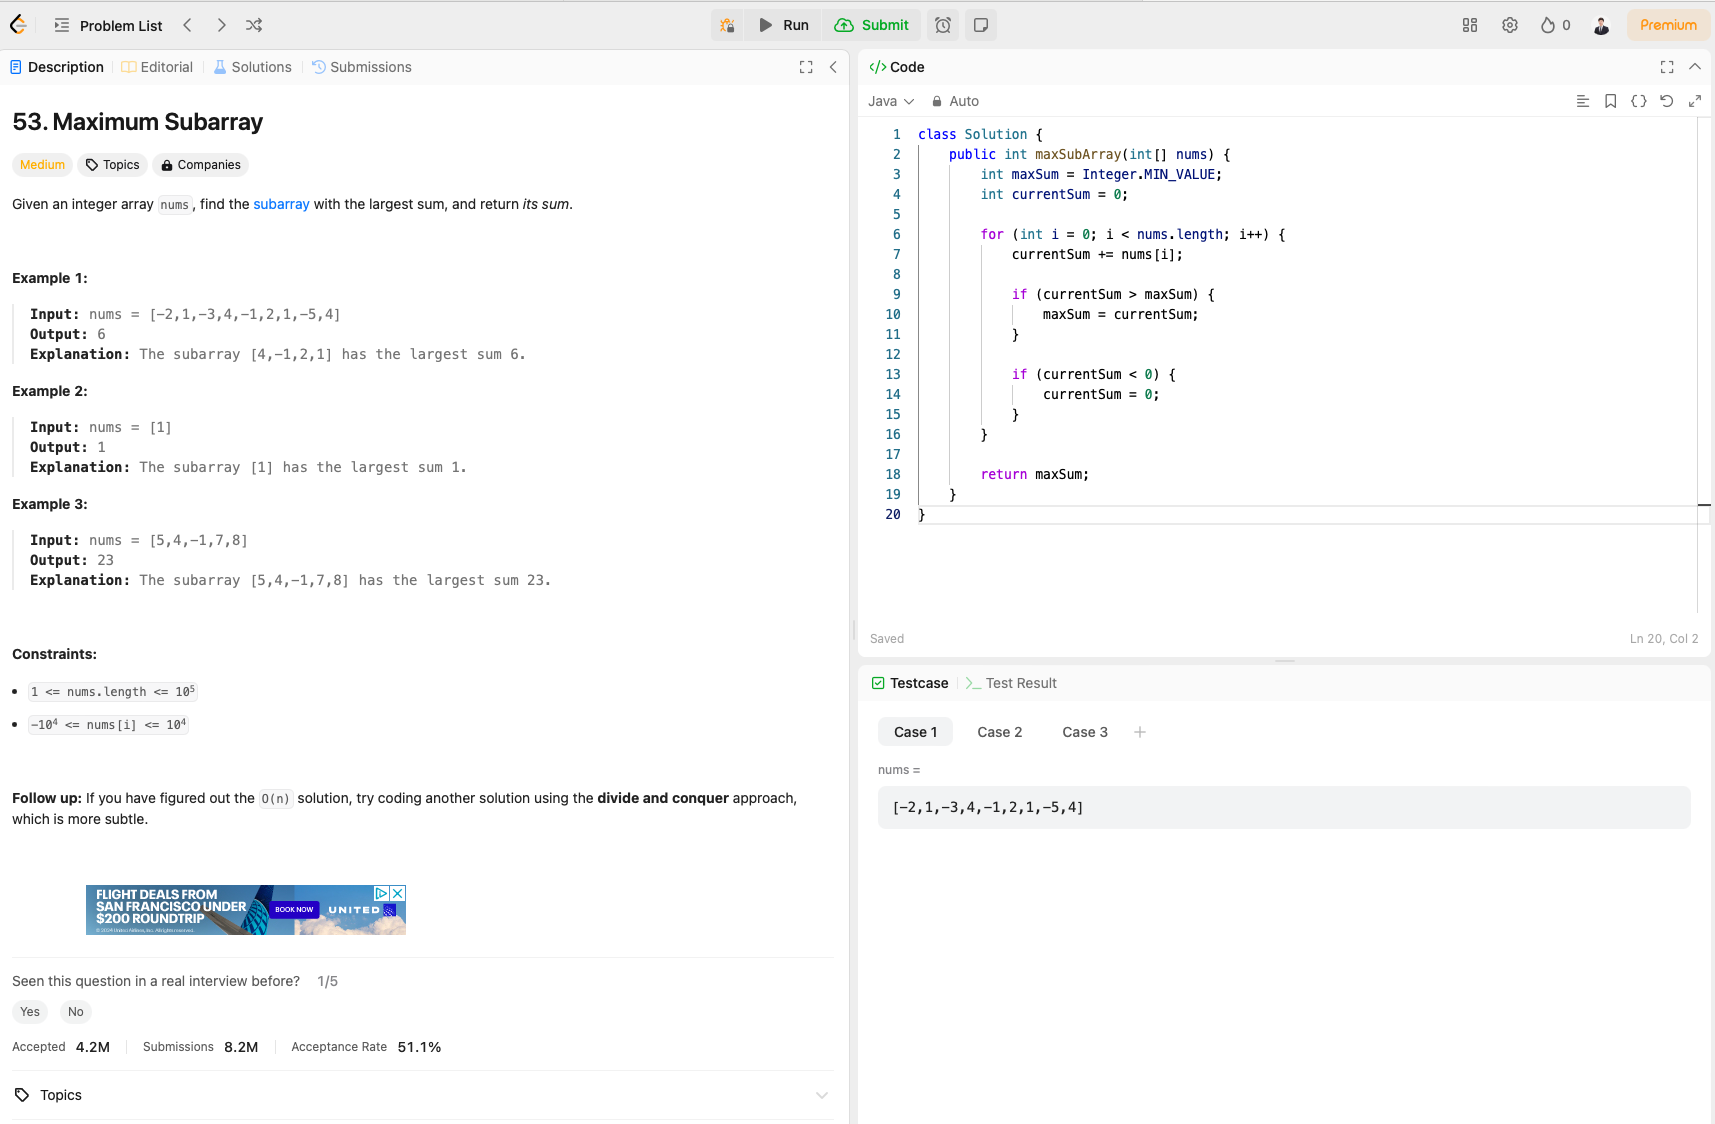Switch to the Testcase tab
Image resolution: width=1715 pixels, height=1124 pixels.
tap(910, 683)
